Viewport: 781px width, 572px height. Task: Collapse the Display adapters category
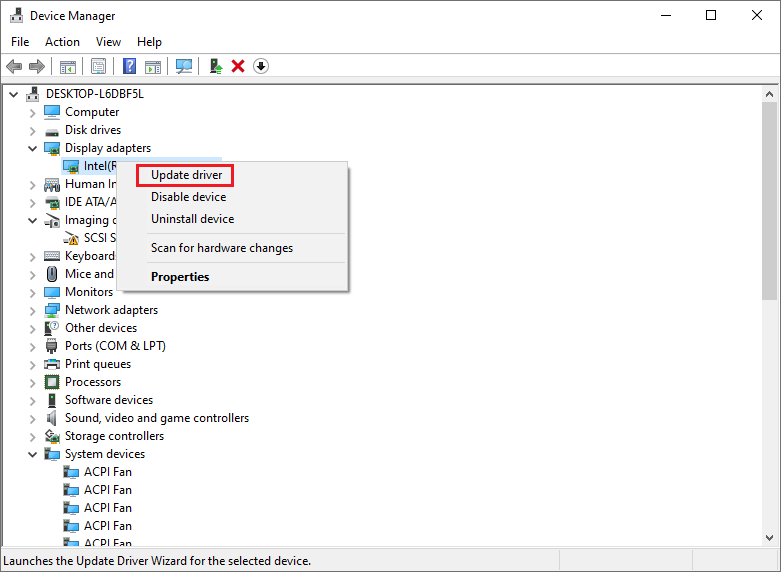tap(33, 148)
